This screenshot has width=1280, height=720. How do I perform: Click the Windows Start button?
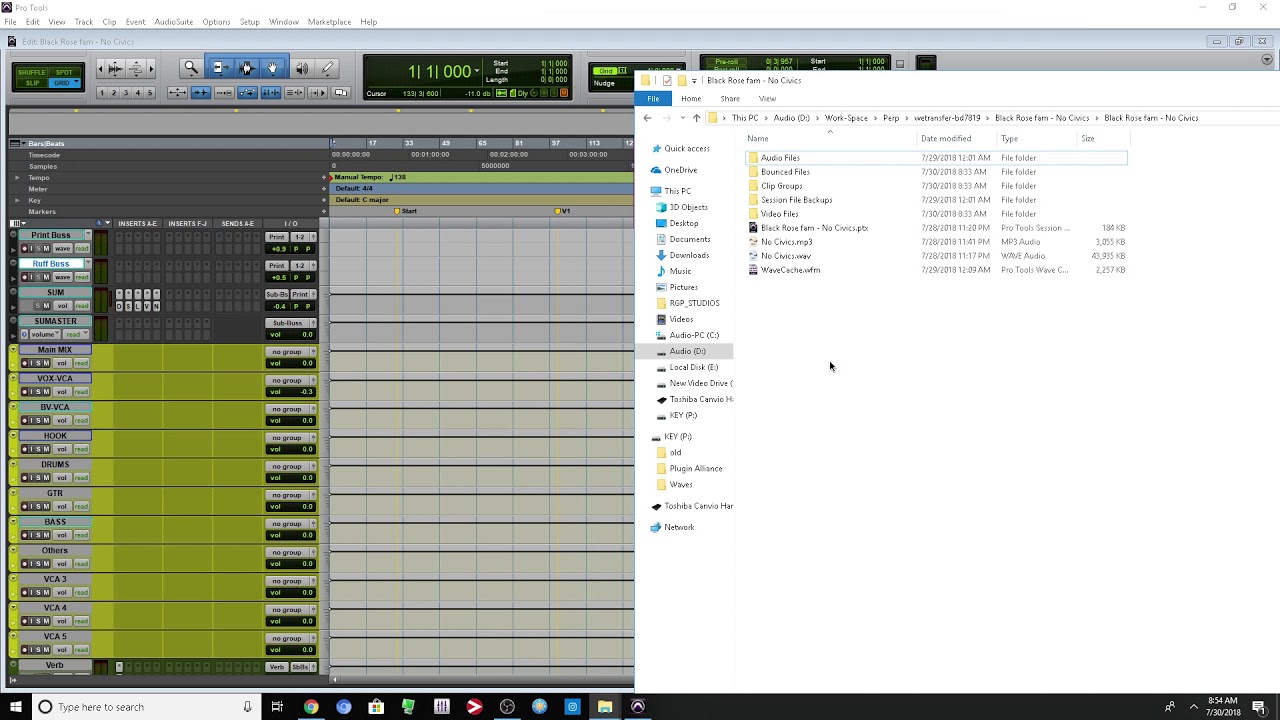click(x=15, y=707)
